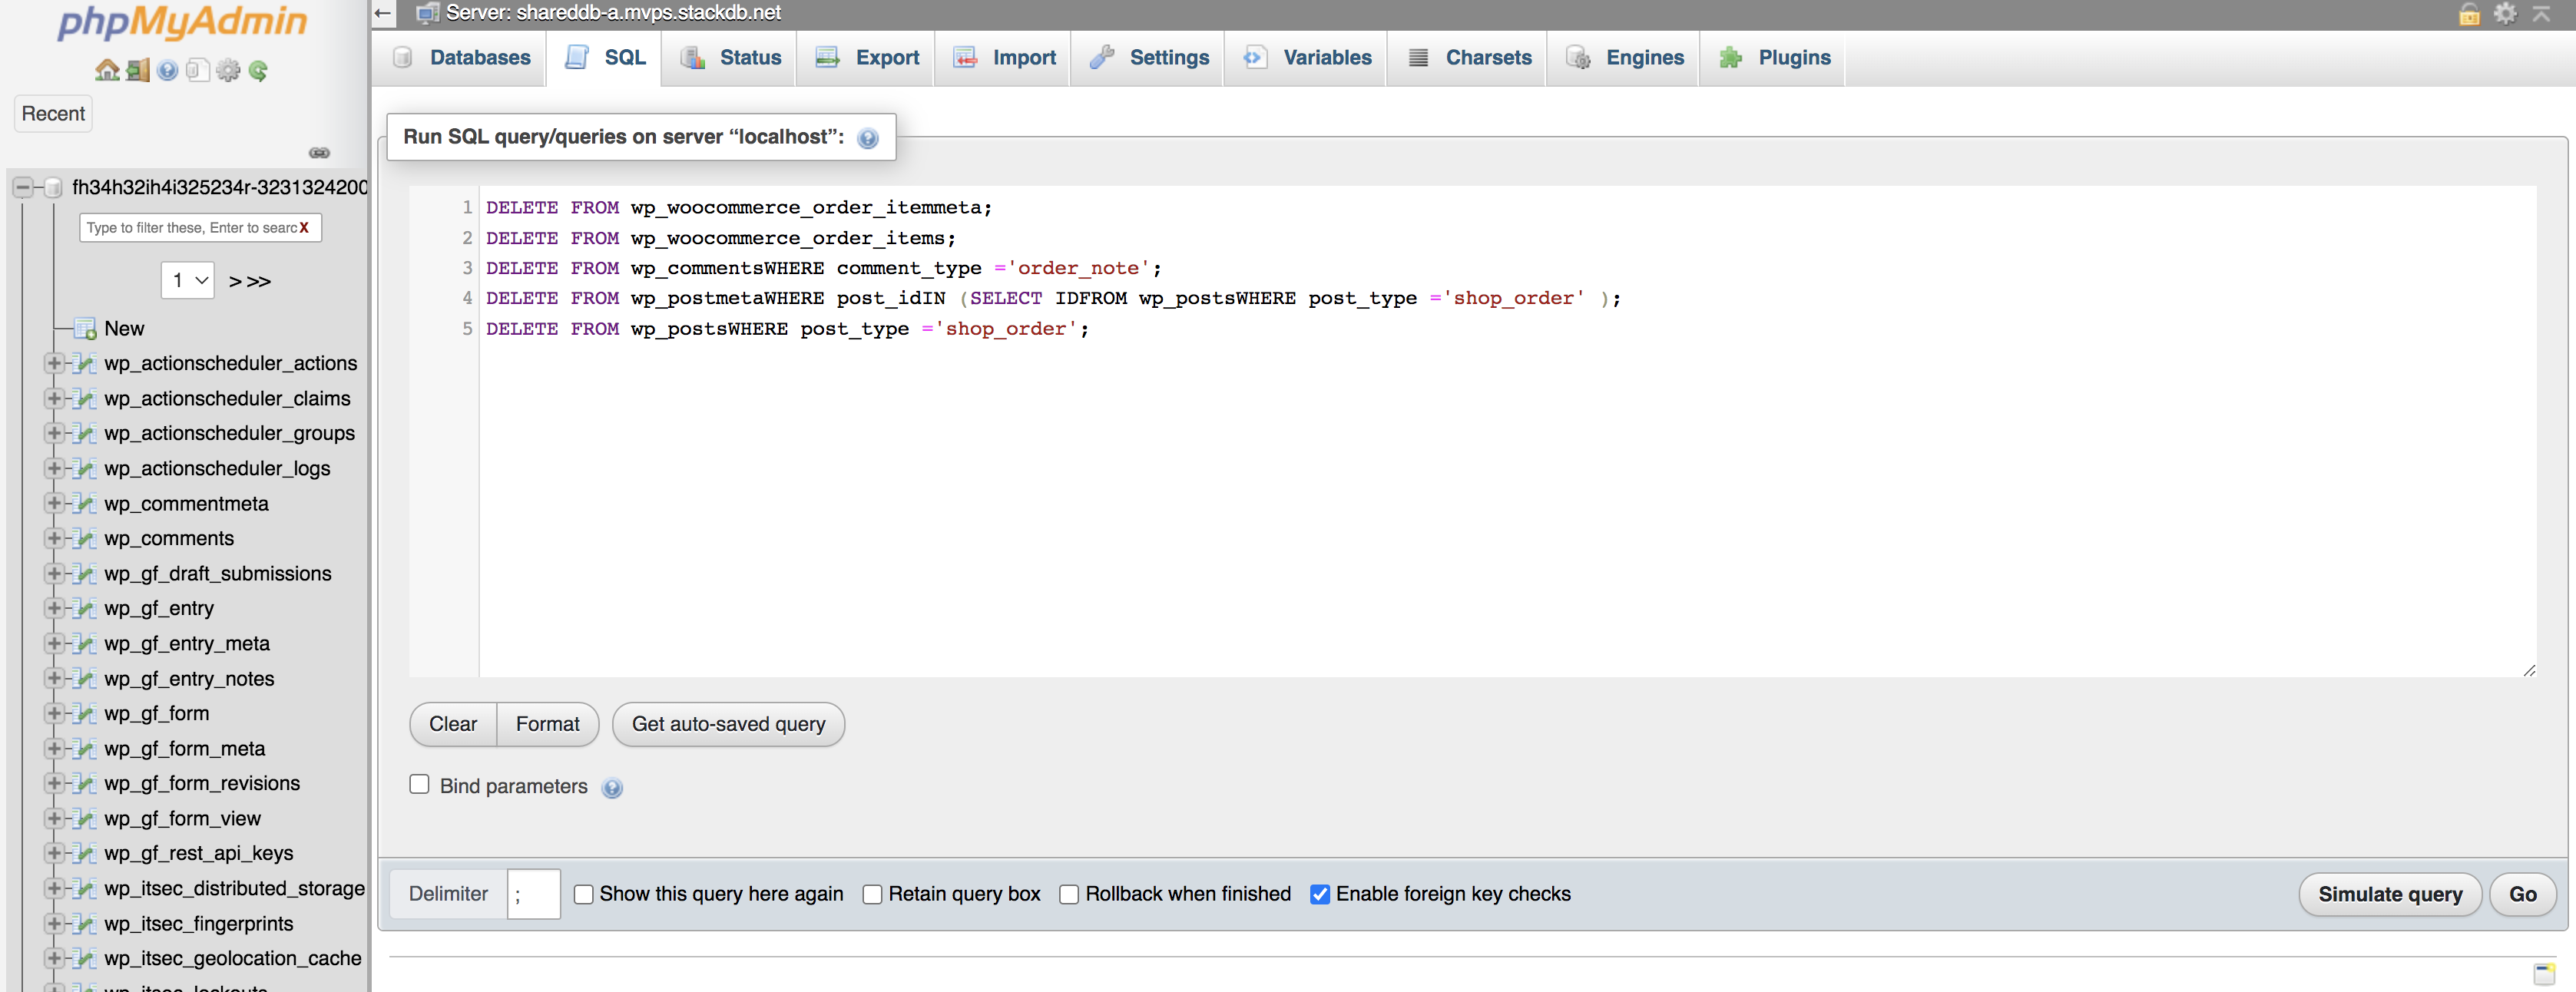Open navigation panel settings gear icon

(x=229, y=70)
